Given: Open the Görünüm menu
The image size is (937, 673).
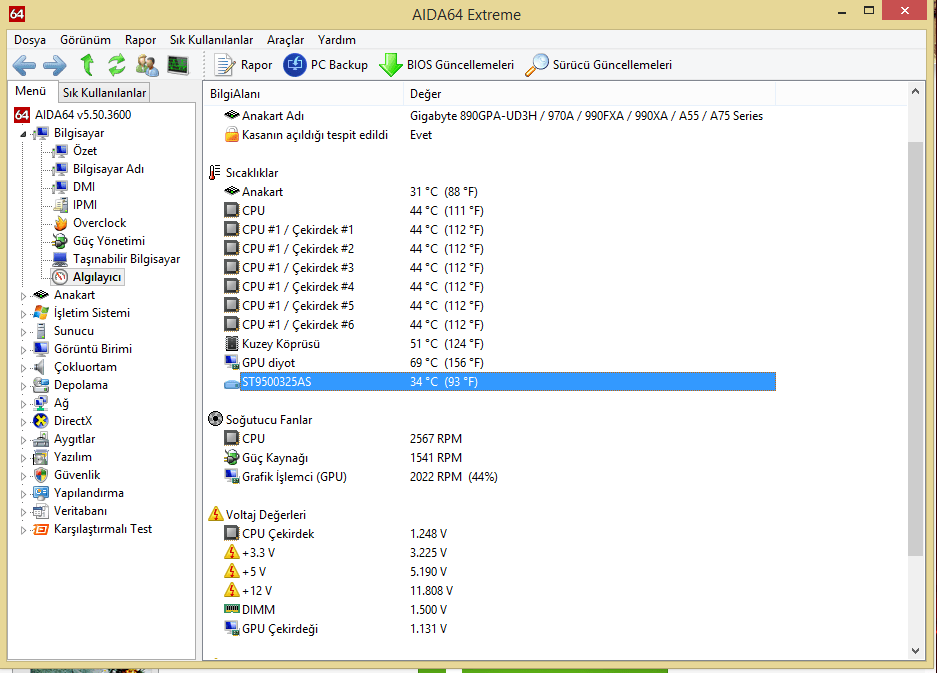Looking at the screenshot, I should [x=85, y=40].
